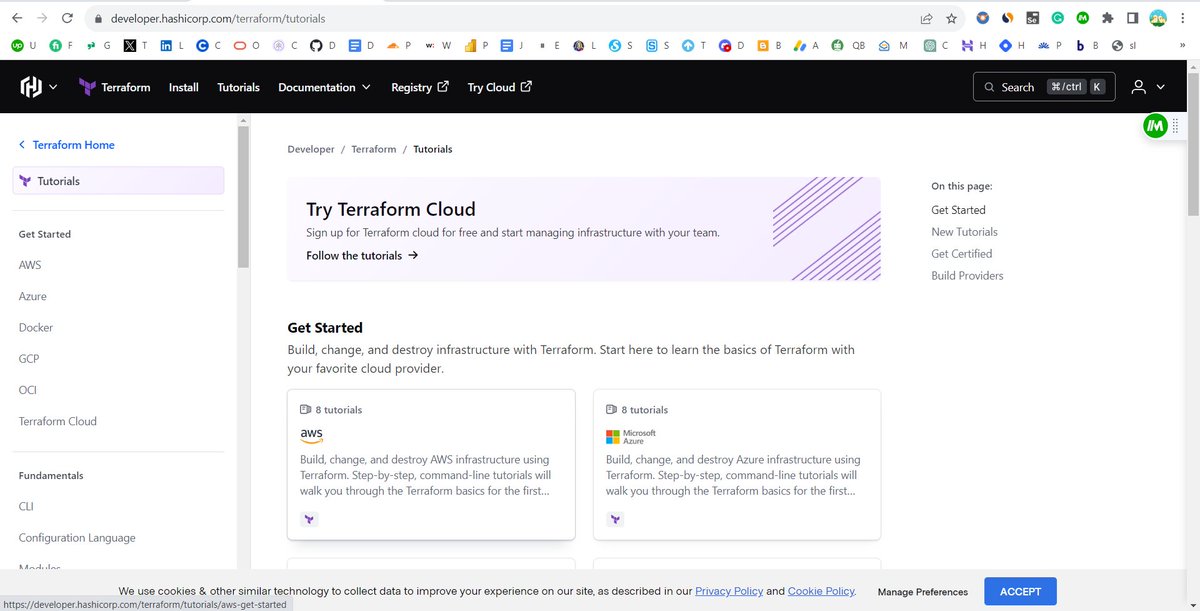Open the Selenium IDE extension icon
The width and height of the screenshot is (1200, 611).
click(1032, 18)
